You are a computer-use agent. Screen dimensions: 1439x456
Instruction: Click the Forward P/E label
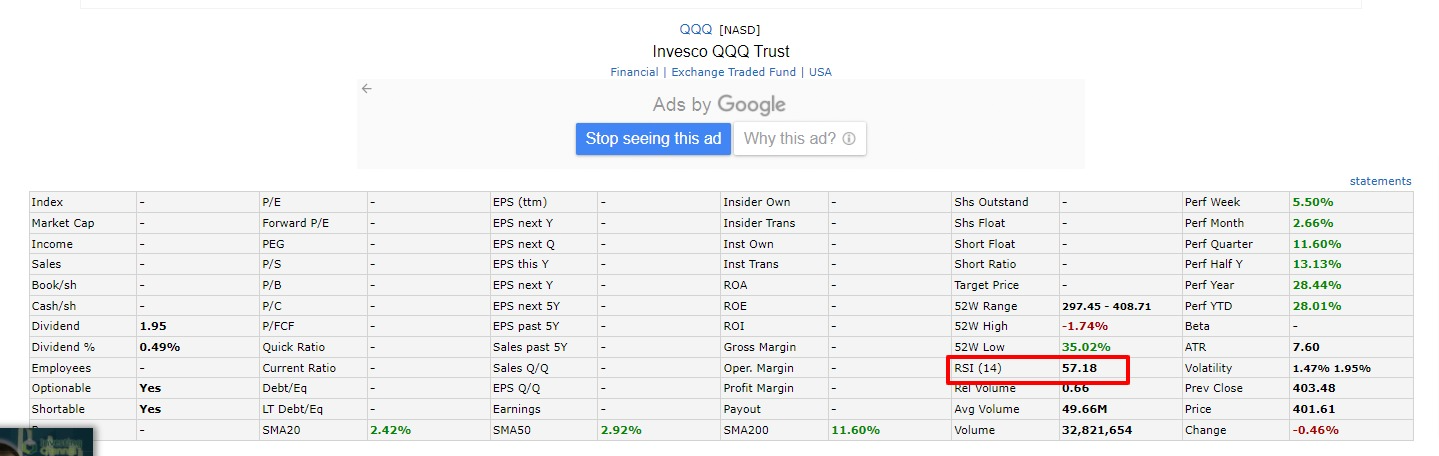click(298, 223)
